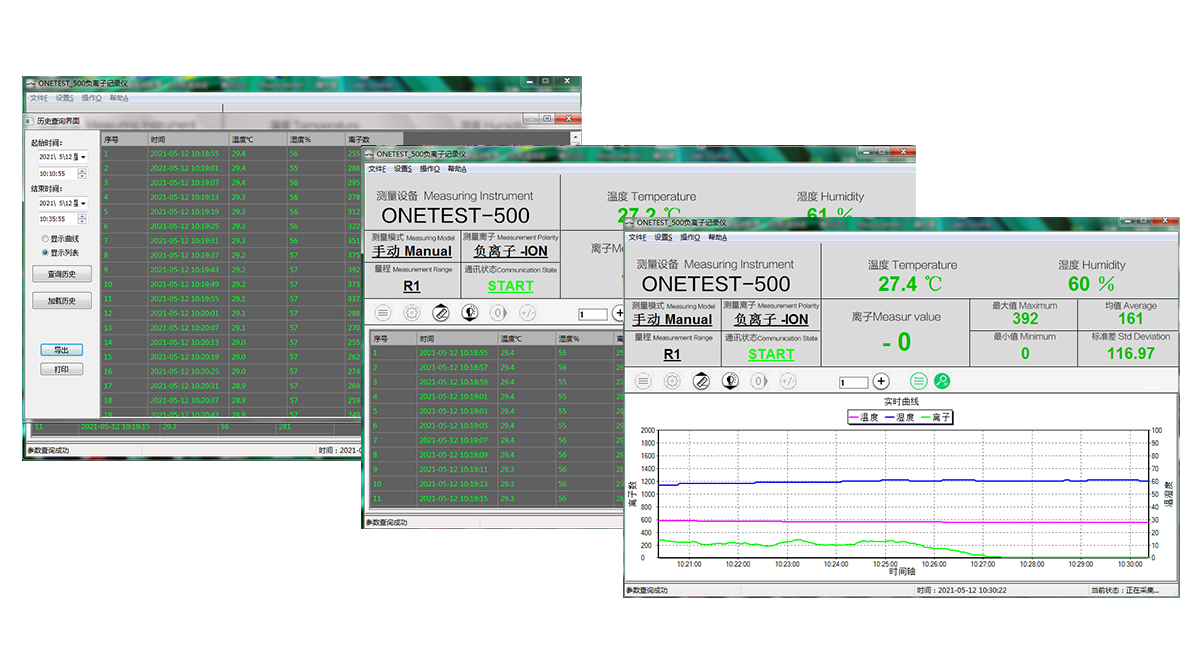Image resolution: width=1200 pixels, height=650 pixels.
Task: Click the green magnifier query icon
Action: pos(942,381)
